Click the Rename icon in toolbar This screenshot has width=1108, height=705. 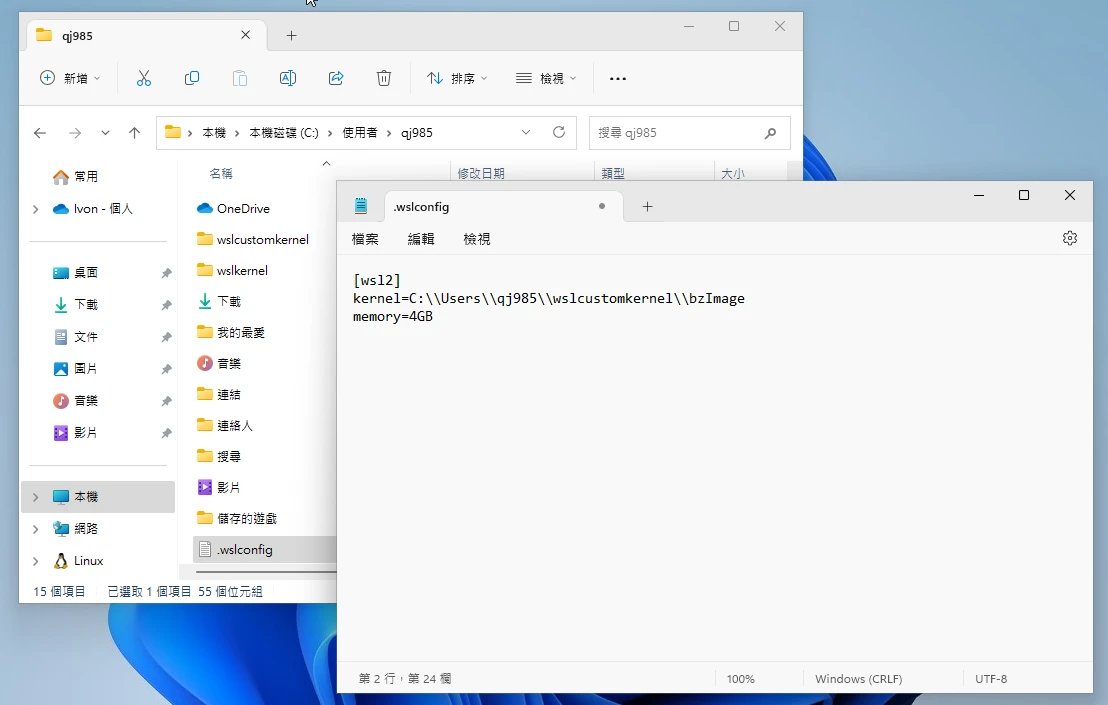click(x=288, y=78)
